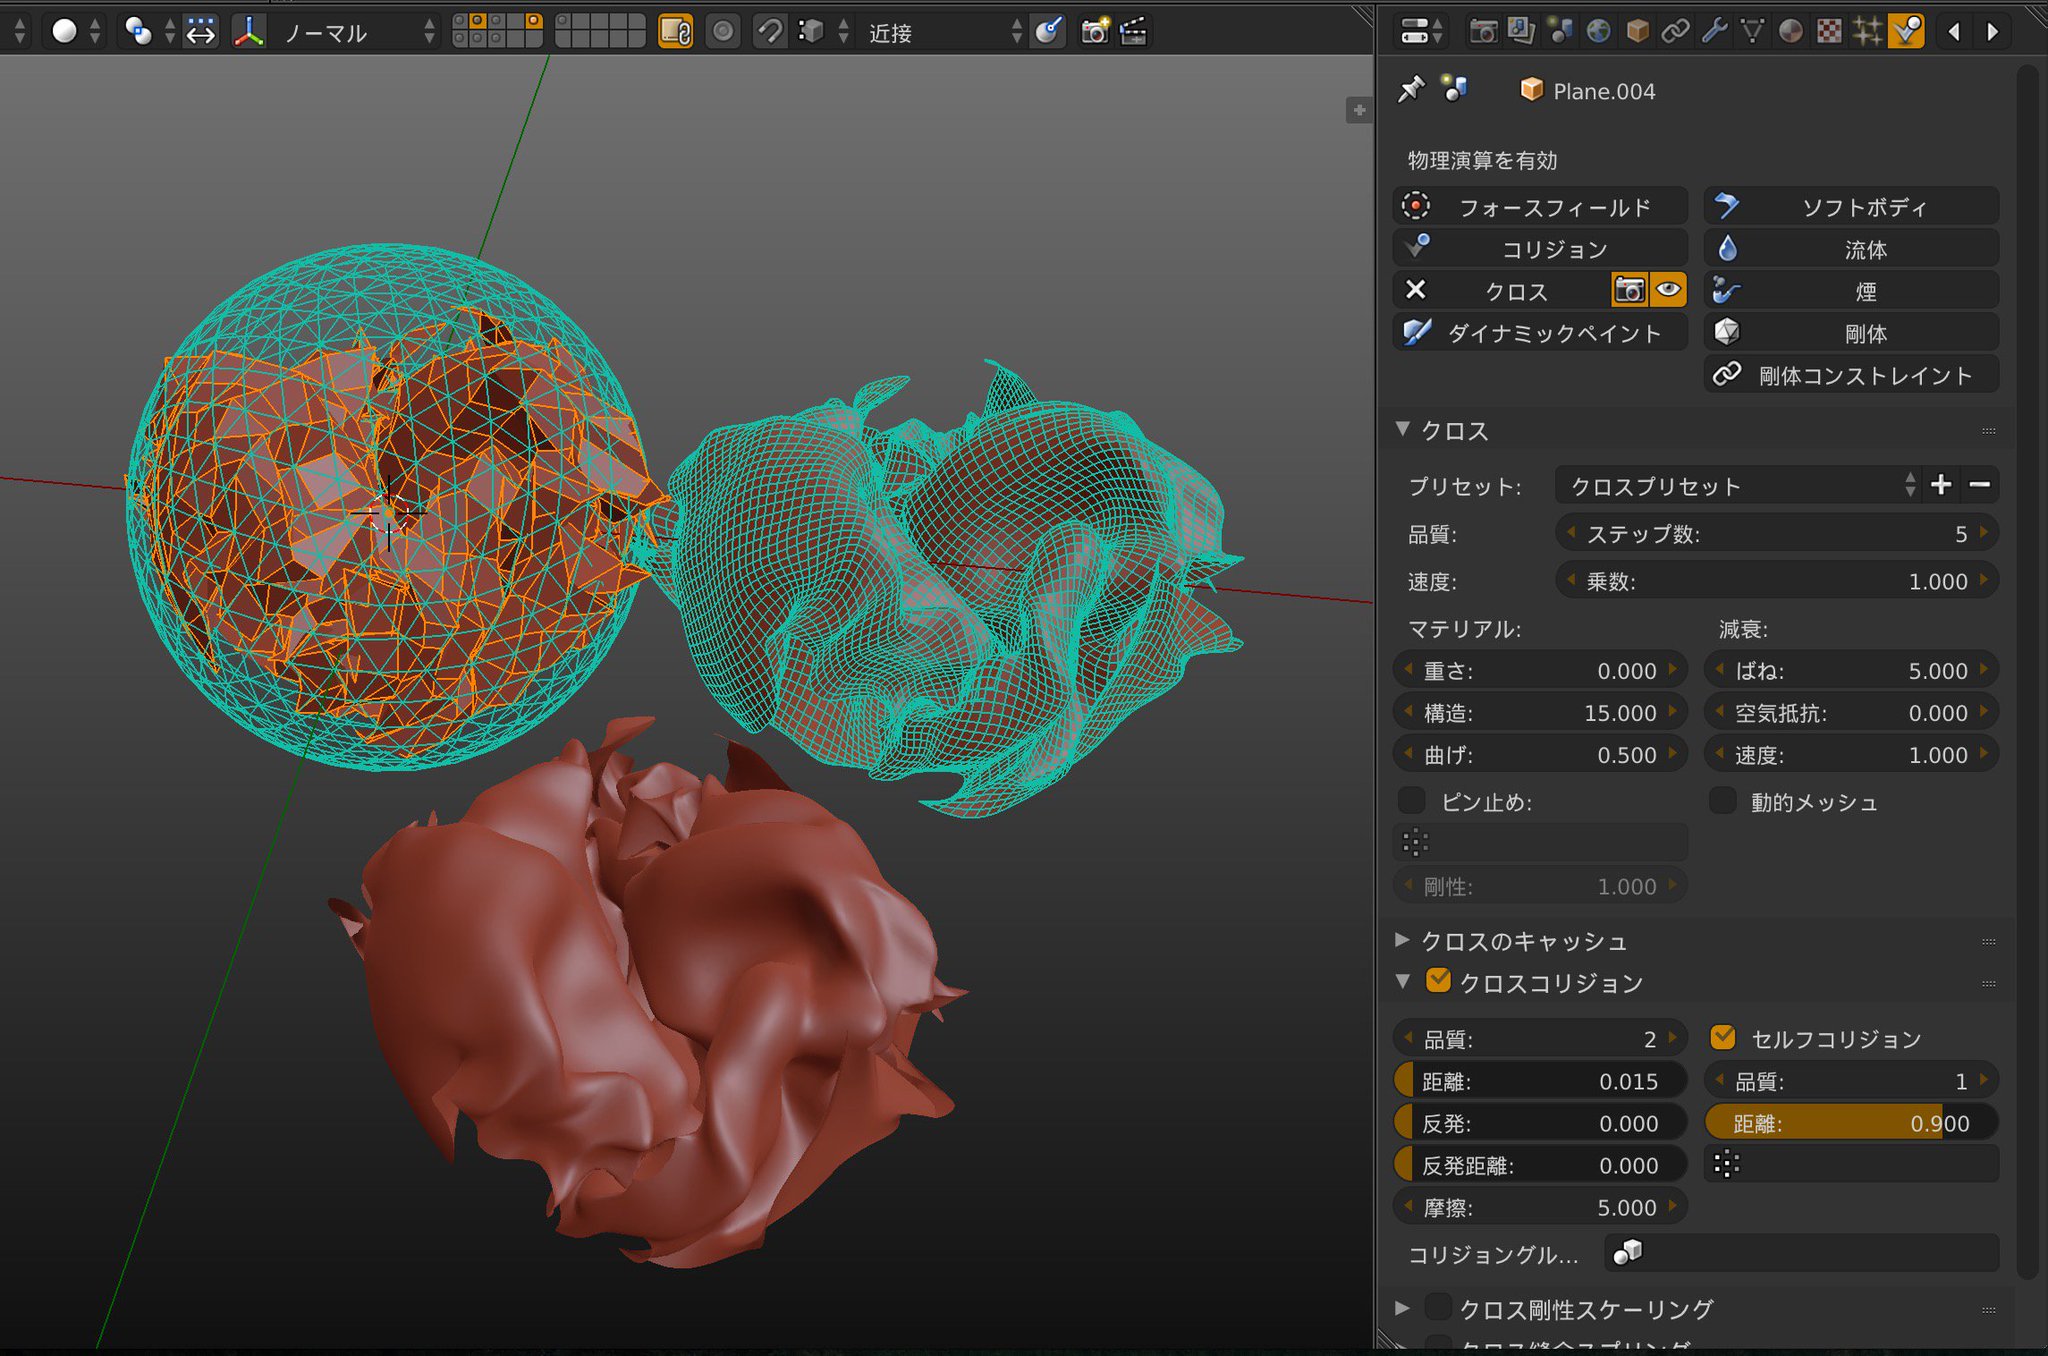2048x1356 pixels.
Task: Toggle proportional editing circle icon
Action: pyautogui.click(x=722, y=31)
